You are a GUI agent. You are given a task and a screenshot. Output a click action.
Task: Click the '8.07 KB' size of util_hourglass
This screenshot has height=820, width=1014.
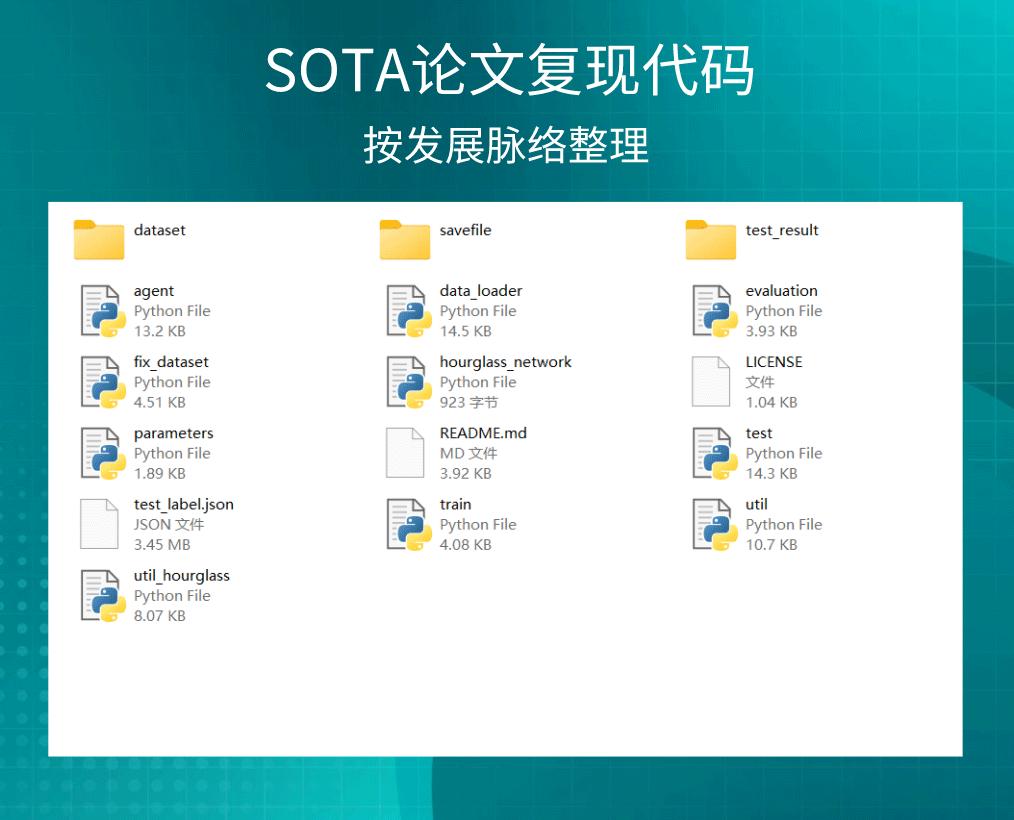(160, 616)
